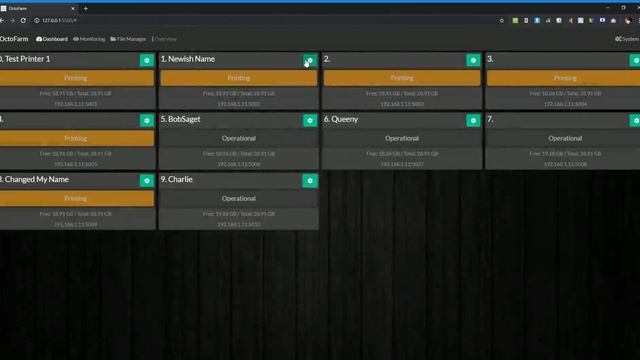Click the "1. Newish Name" title

pyautogui.click(x=188, y=59)
